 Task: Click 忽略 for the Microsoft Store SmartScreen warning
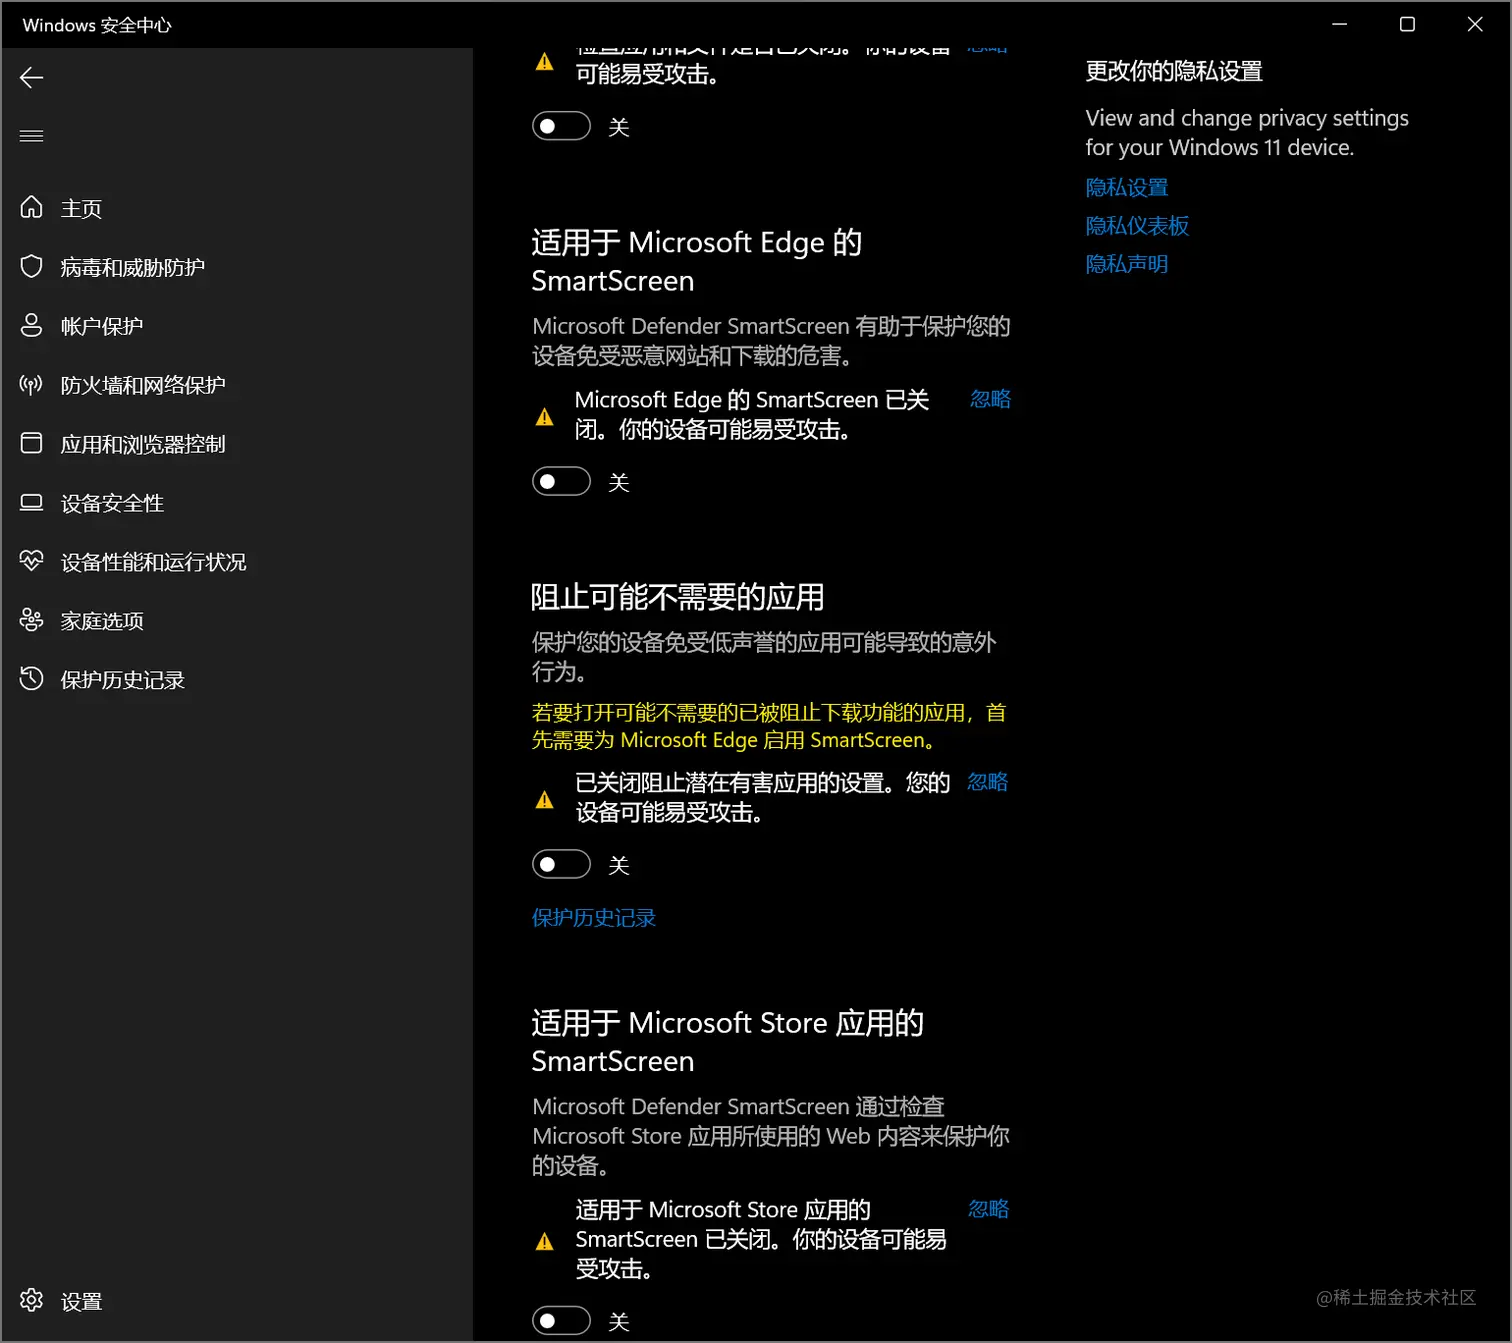(x=988, y=1209)
